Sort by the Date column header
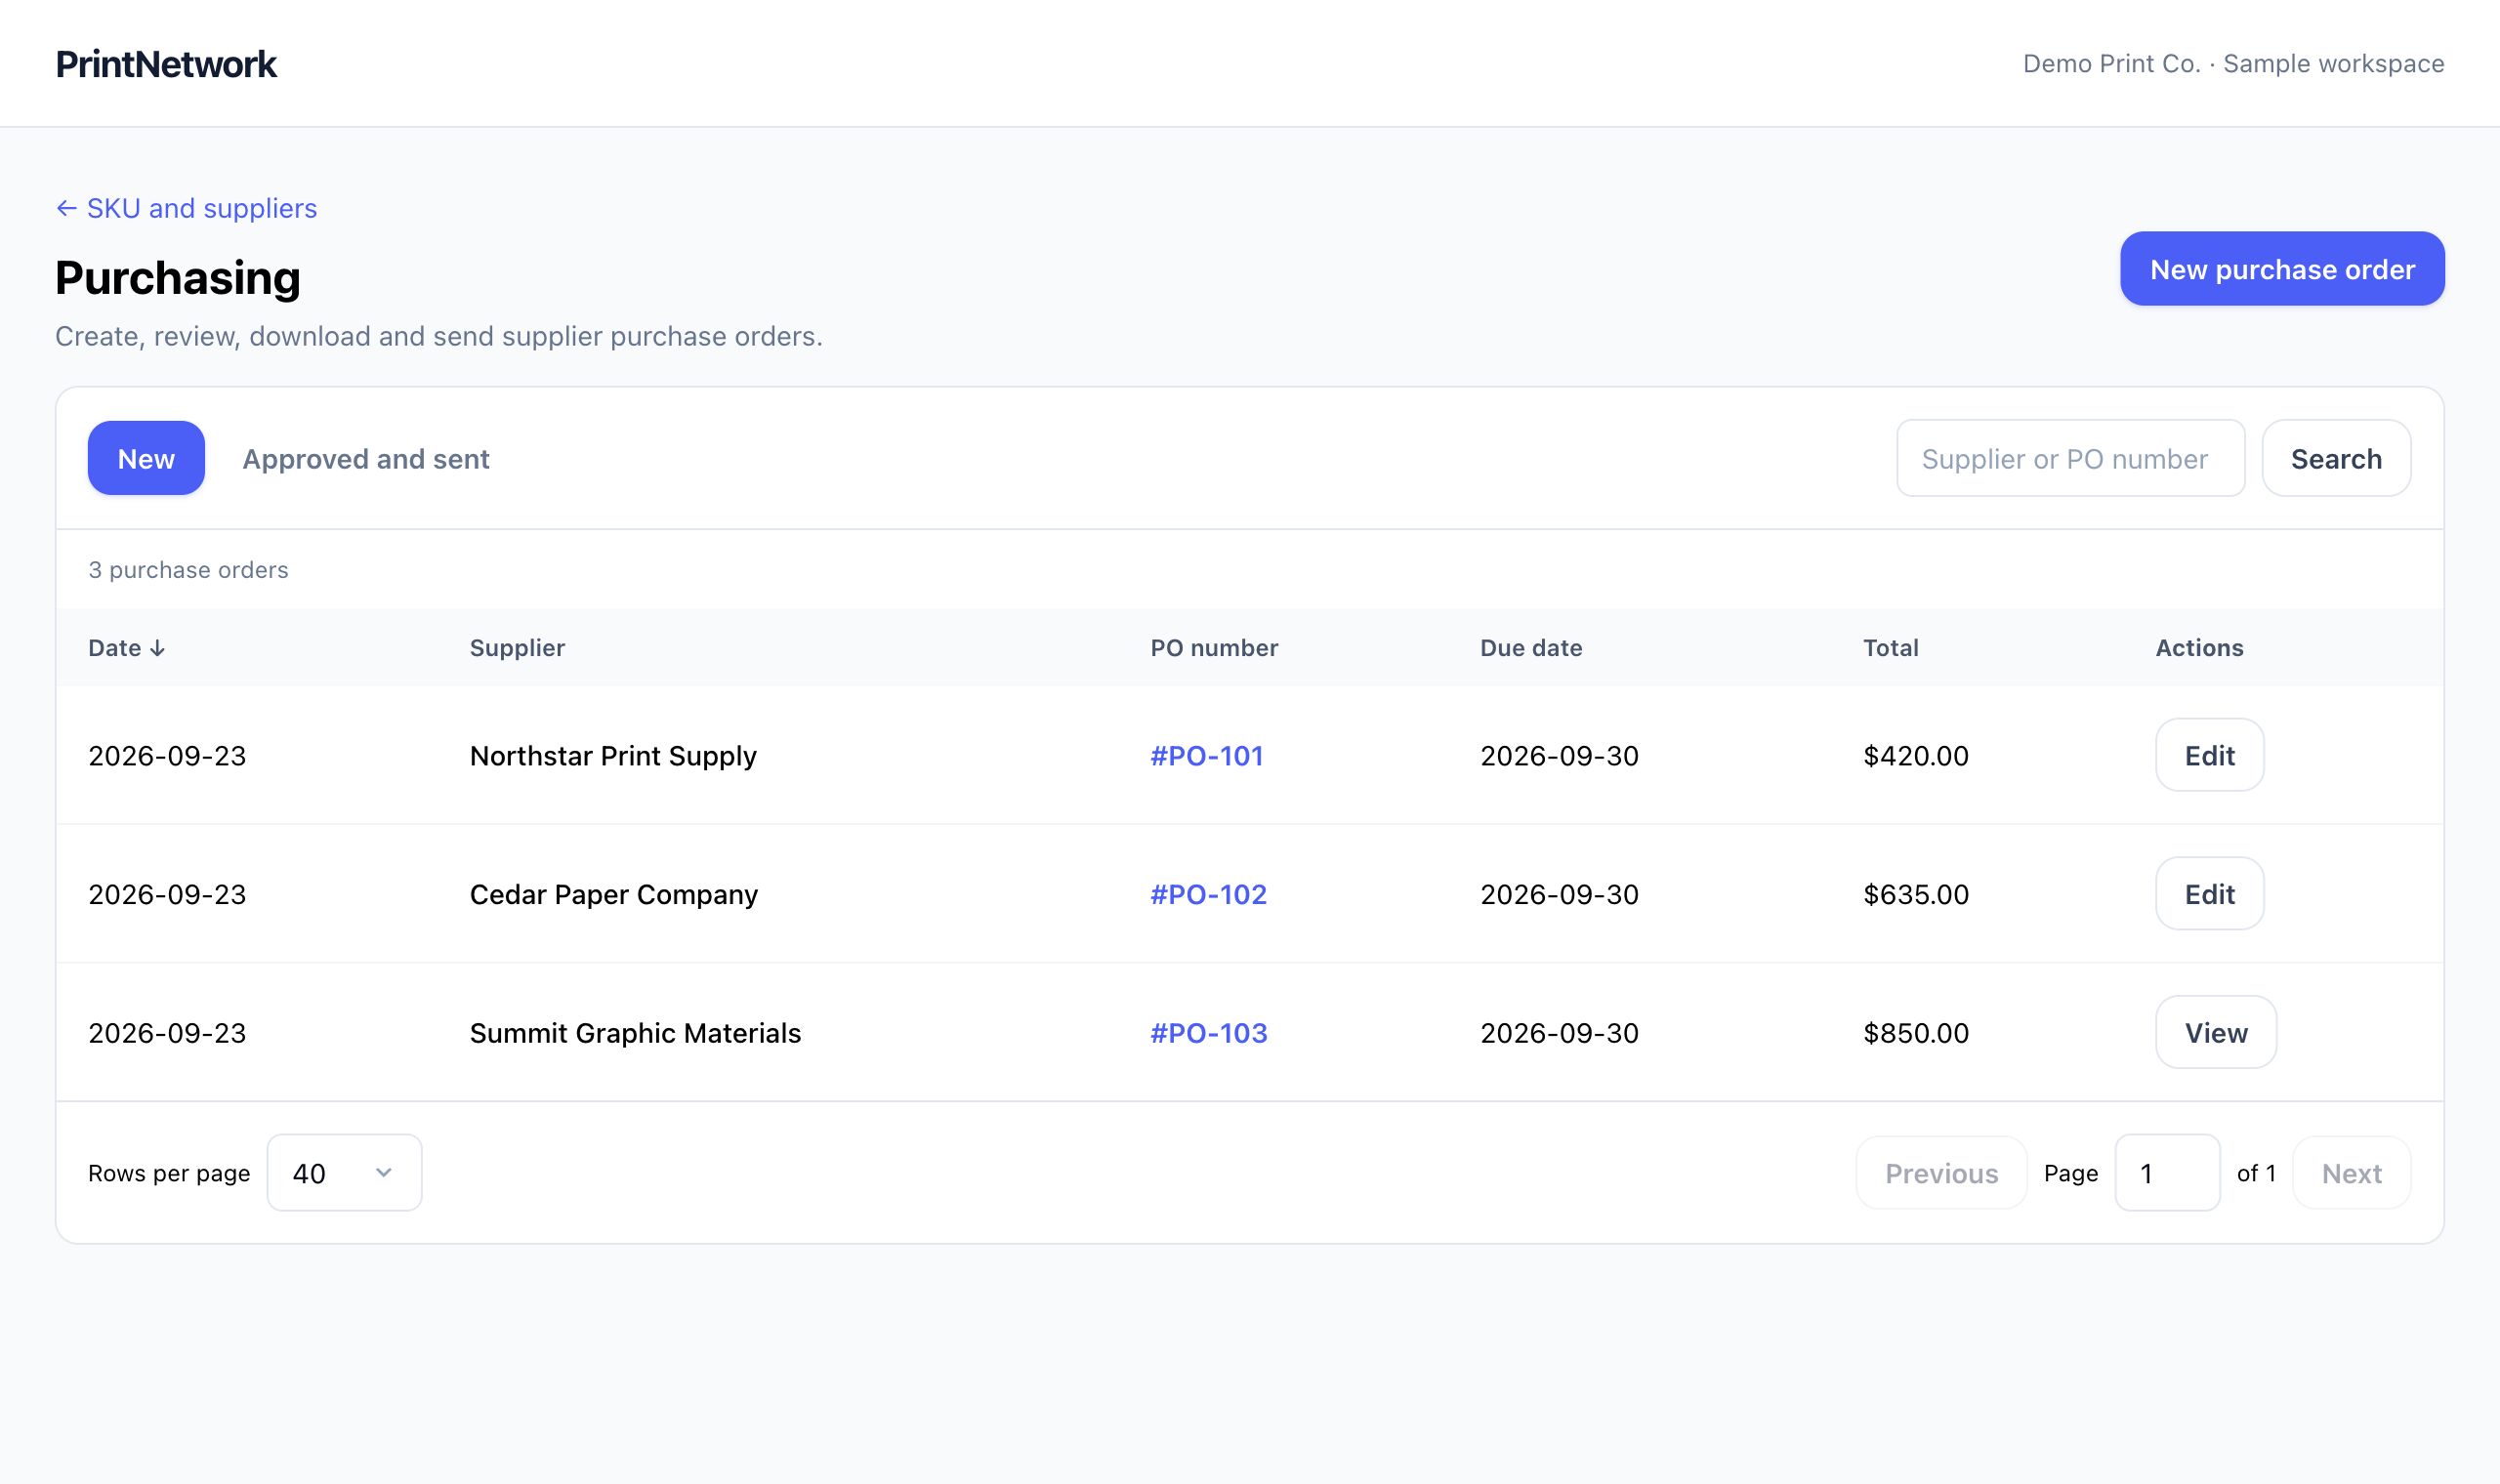The height and width of the screenshot is (1484, 2500). coord(127,648)
